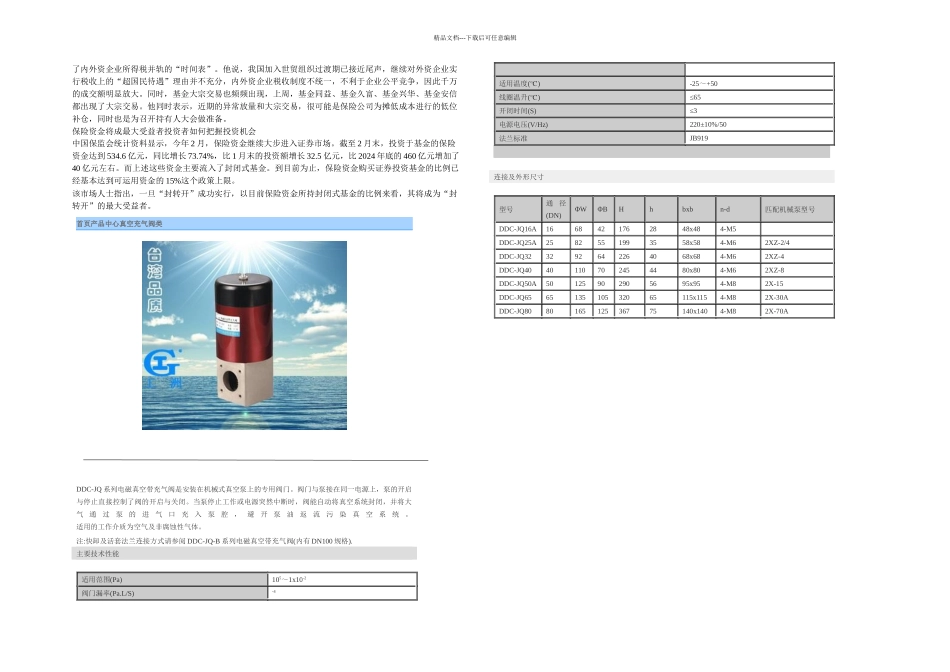Select the DDC-JQ40 model cell
950x672 pixels.
click(518, 270)
